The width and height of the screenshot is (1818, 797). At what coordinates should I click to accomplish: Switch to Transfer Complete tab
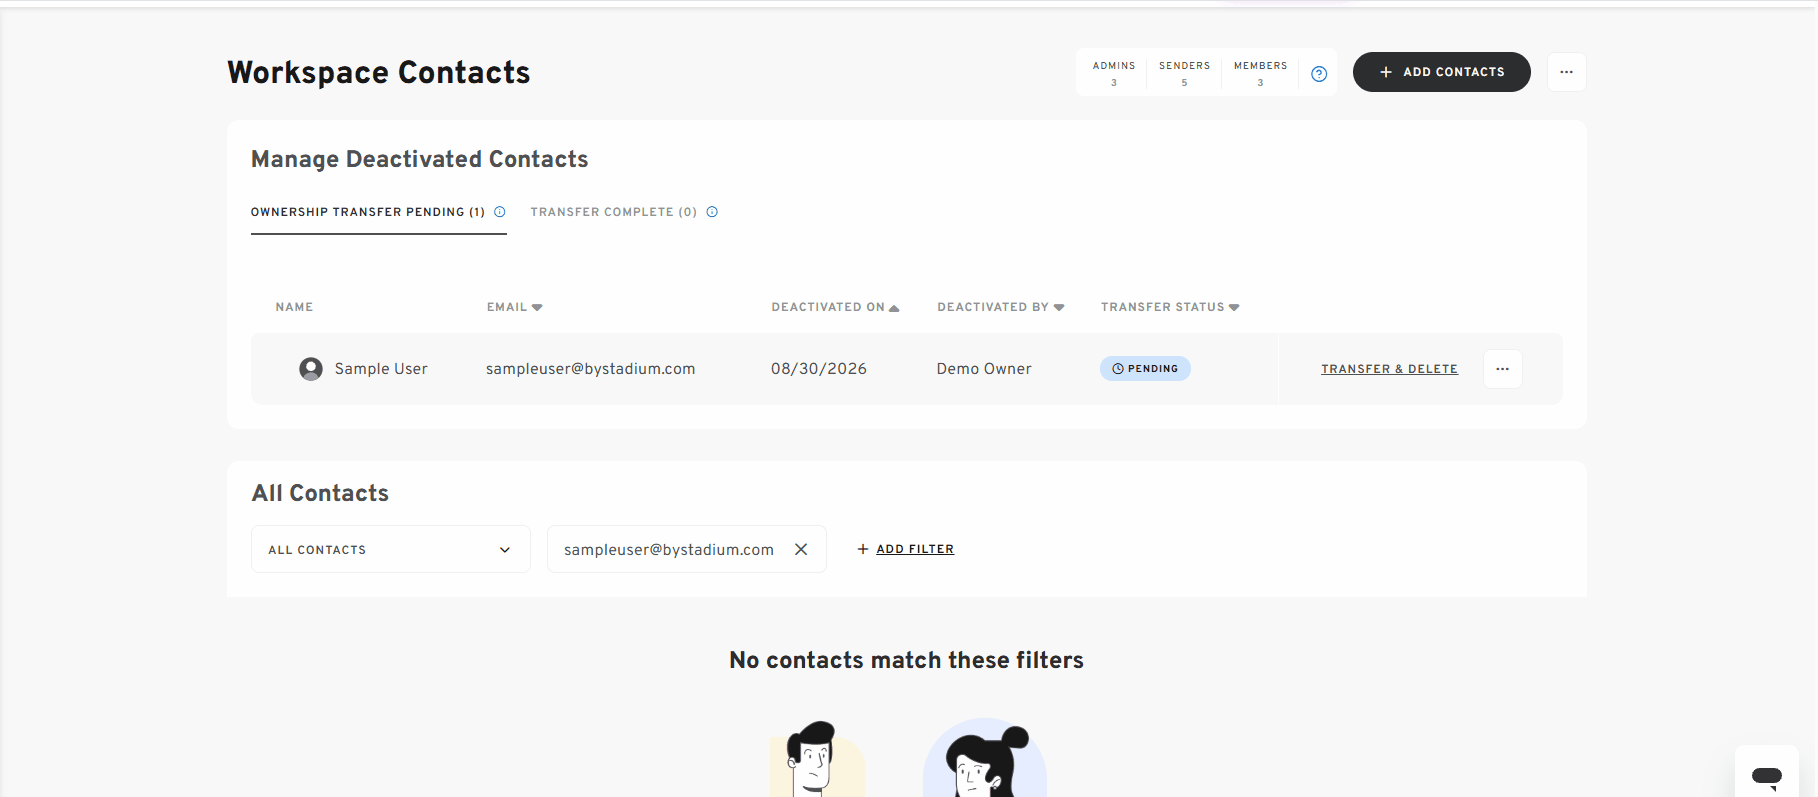click(614, 212)
